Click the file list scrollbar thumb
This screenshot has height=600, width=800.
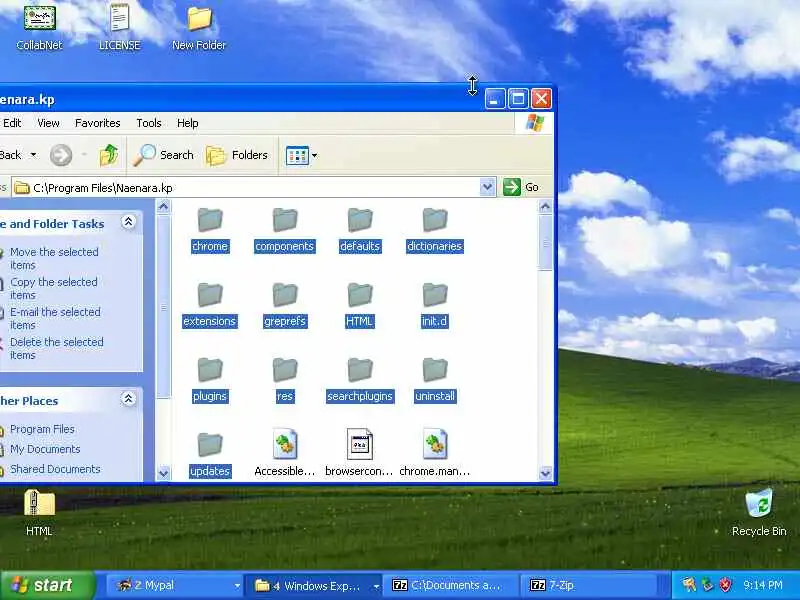click(x=545, y=244)
